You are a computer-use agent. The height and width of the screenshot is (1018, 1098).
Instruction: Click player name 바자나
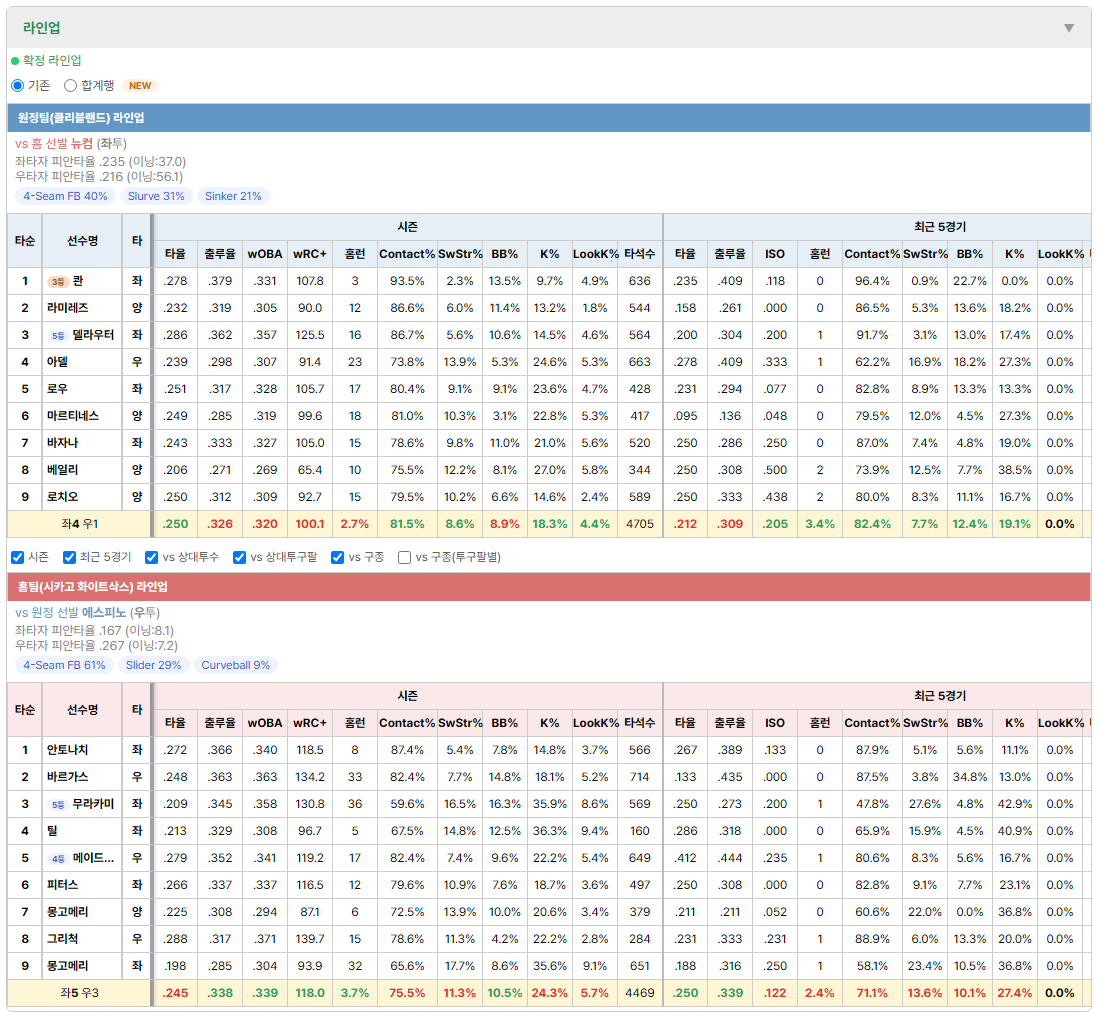(x=62, y=443)
